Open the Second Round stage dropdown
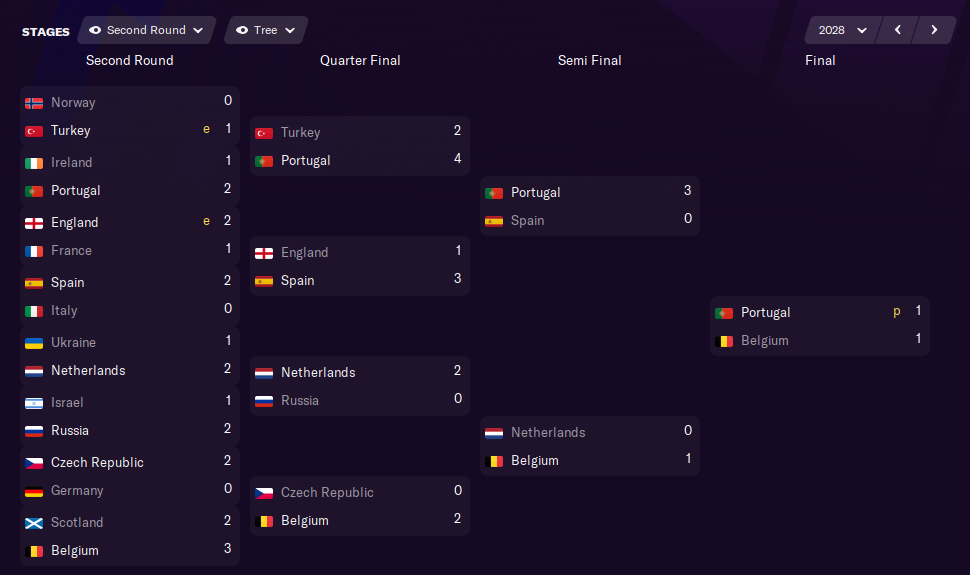The width and height of the screenshot is (970, 575). pyautogui.click(x=146, y=30)
